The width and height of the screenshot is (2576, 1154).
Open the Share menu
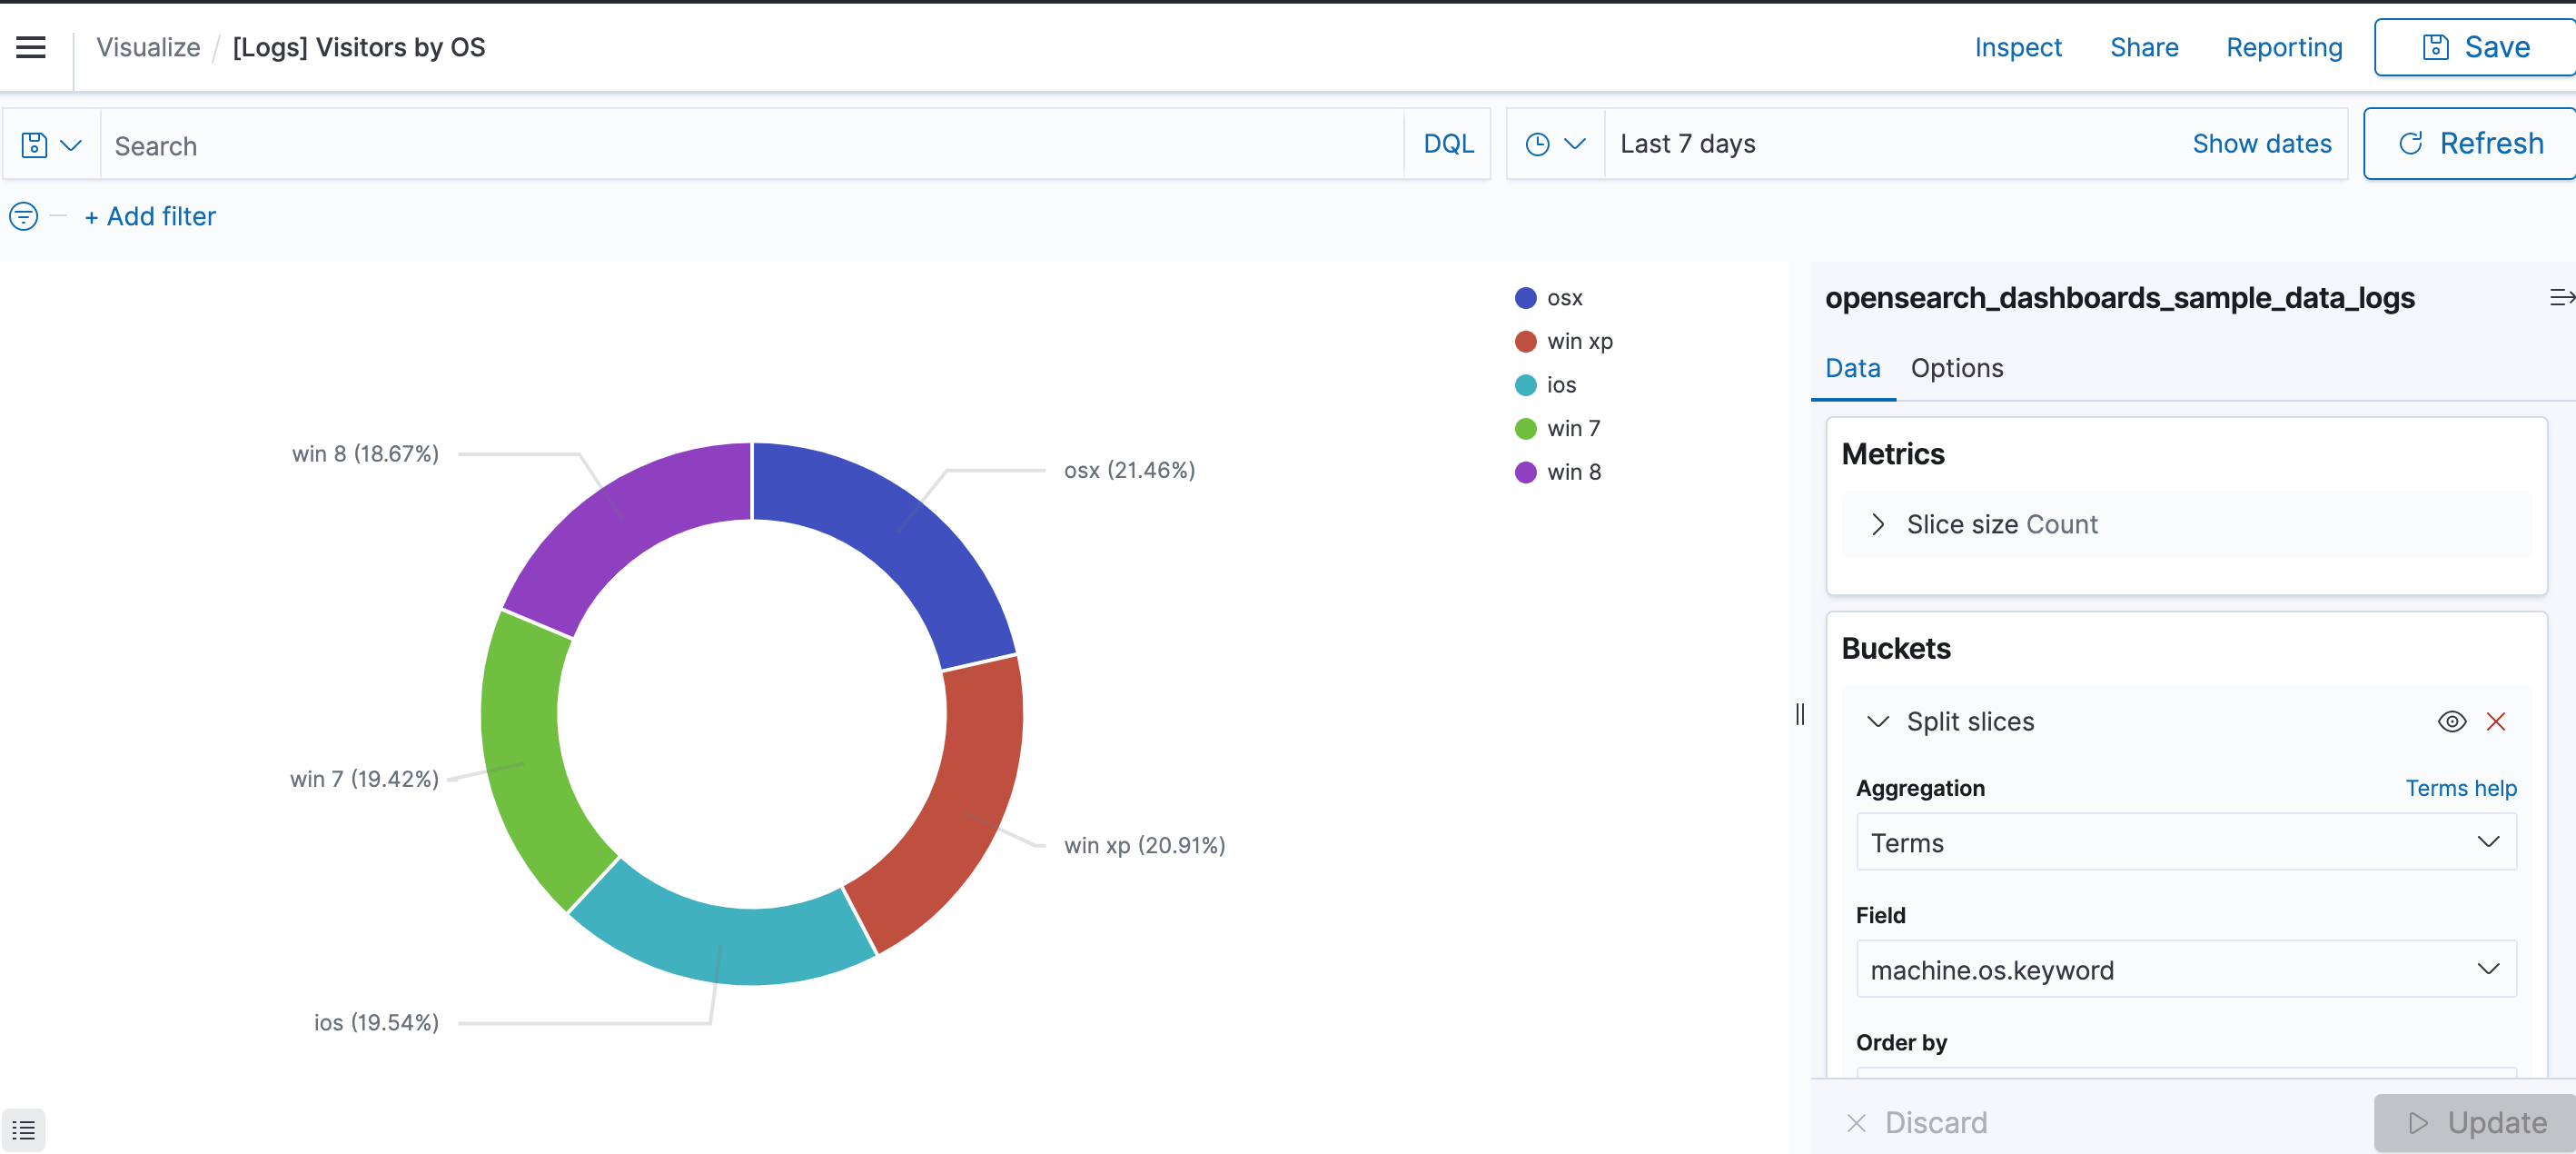(x=2144, y=47)
